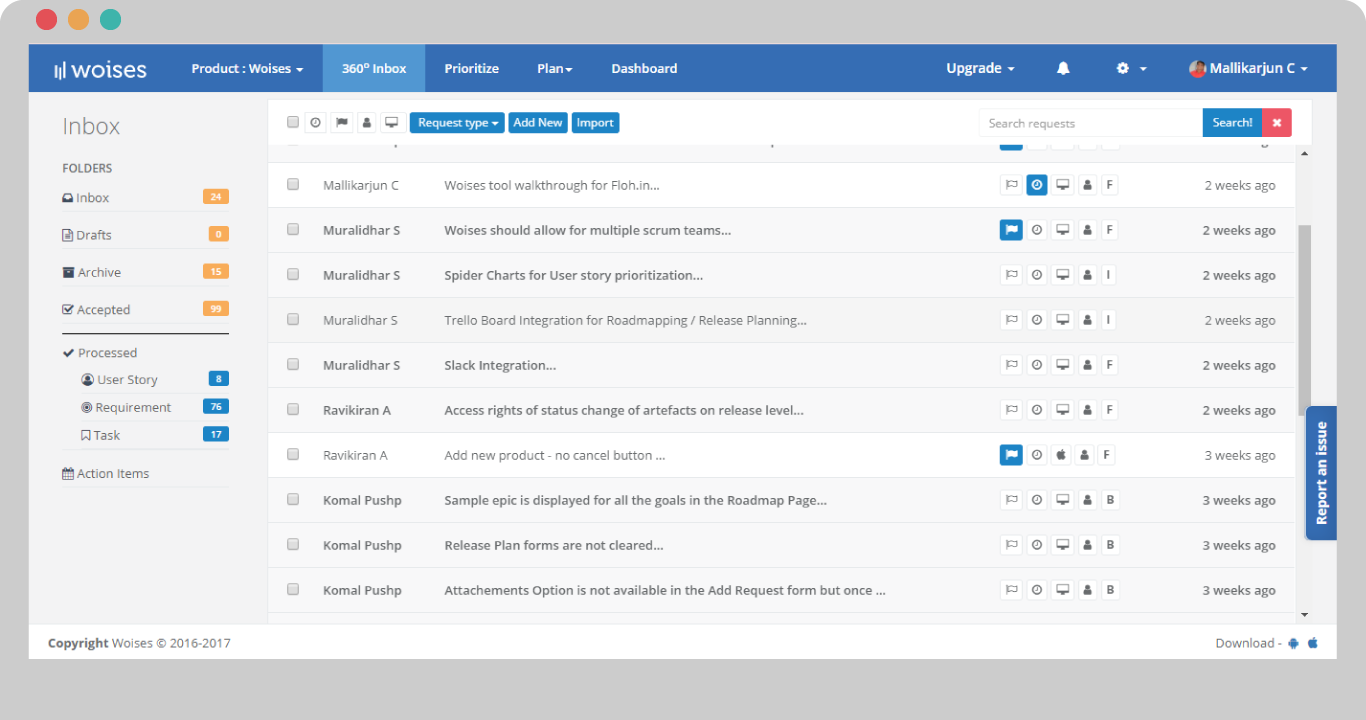This screenshot has width=1366, height=720.
Task: Expand the Plan menu
Action: 555,68
